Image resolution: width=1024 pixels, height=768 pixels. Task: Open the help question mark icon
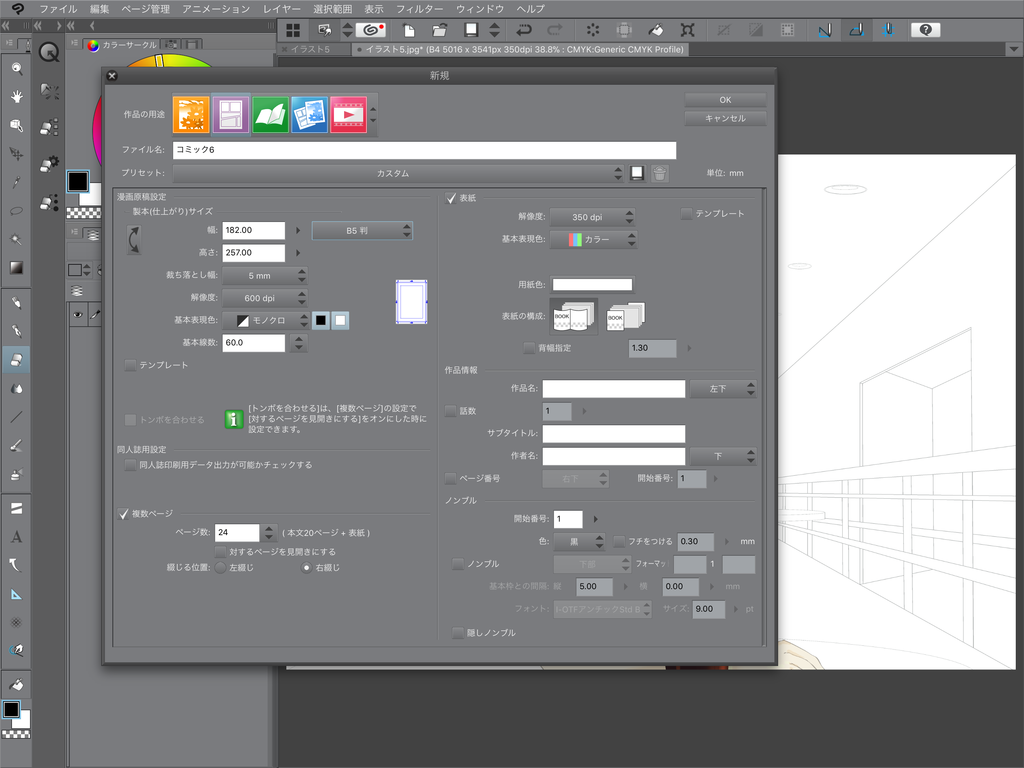pyautogui.click(x=925, y=29)
